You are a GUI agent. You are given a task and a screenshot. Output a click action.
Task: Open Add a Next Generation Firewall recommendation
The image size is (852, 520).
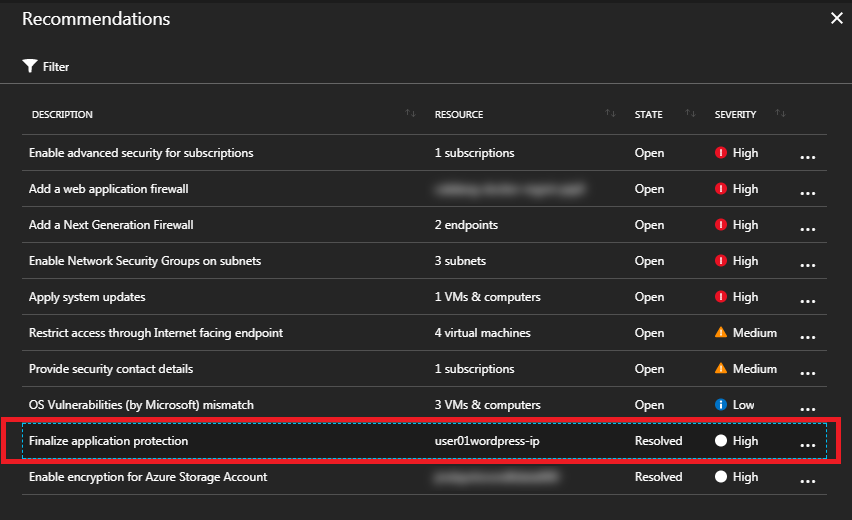coord(111,225)
